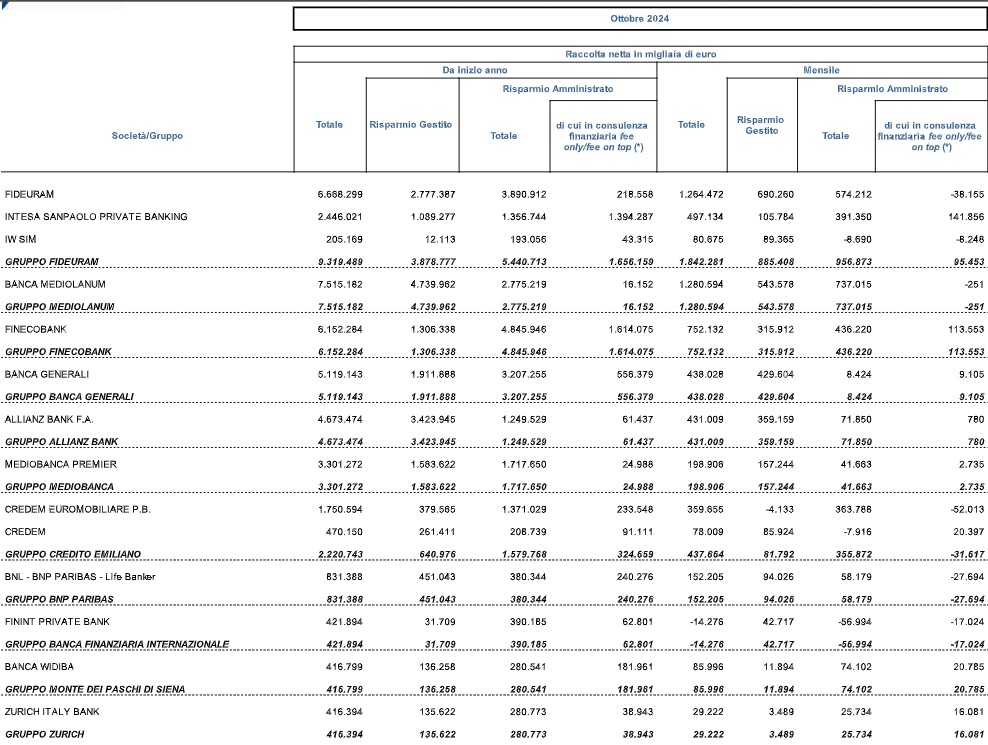Click IW SIM monthly value -8.690
Screen dimensions: 988x745
[x=856, y=240]
